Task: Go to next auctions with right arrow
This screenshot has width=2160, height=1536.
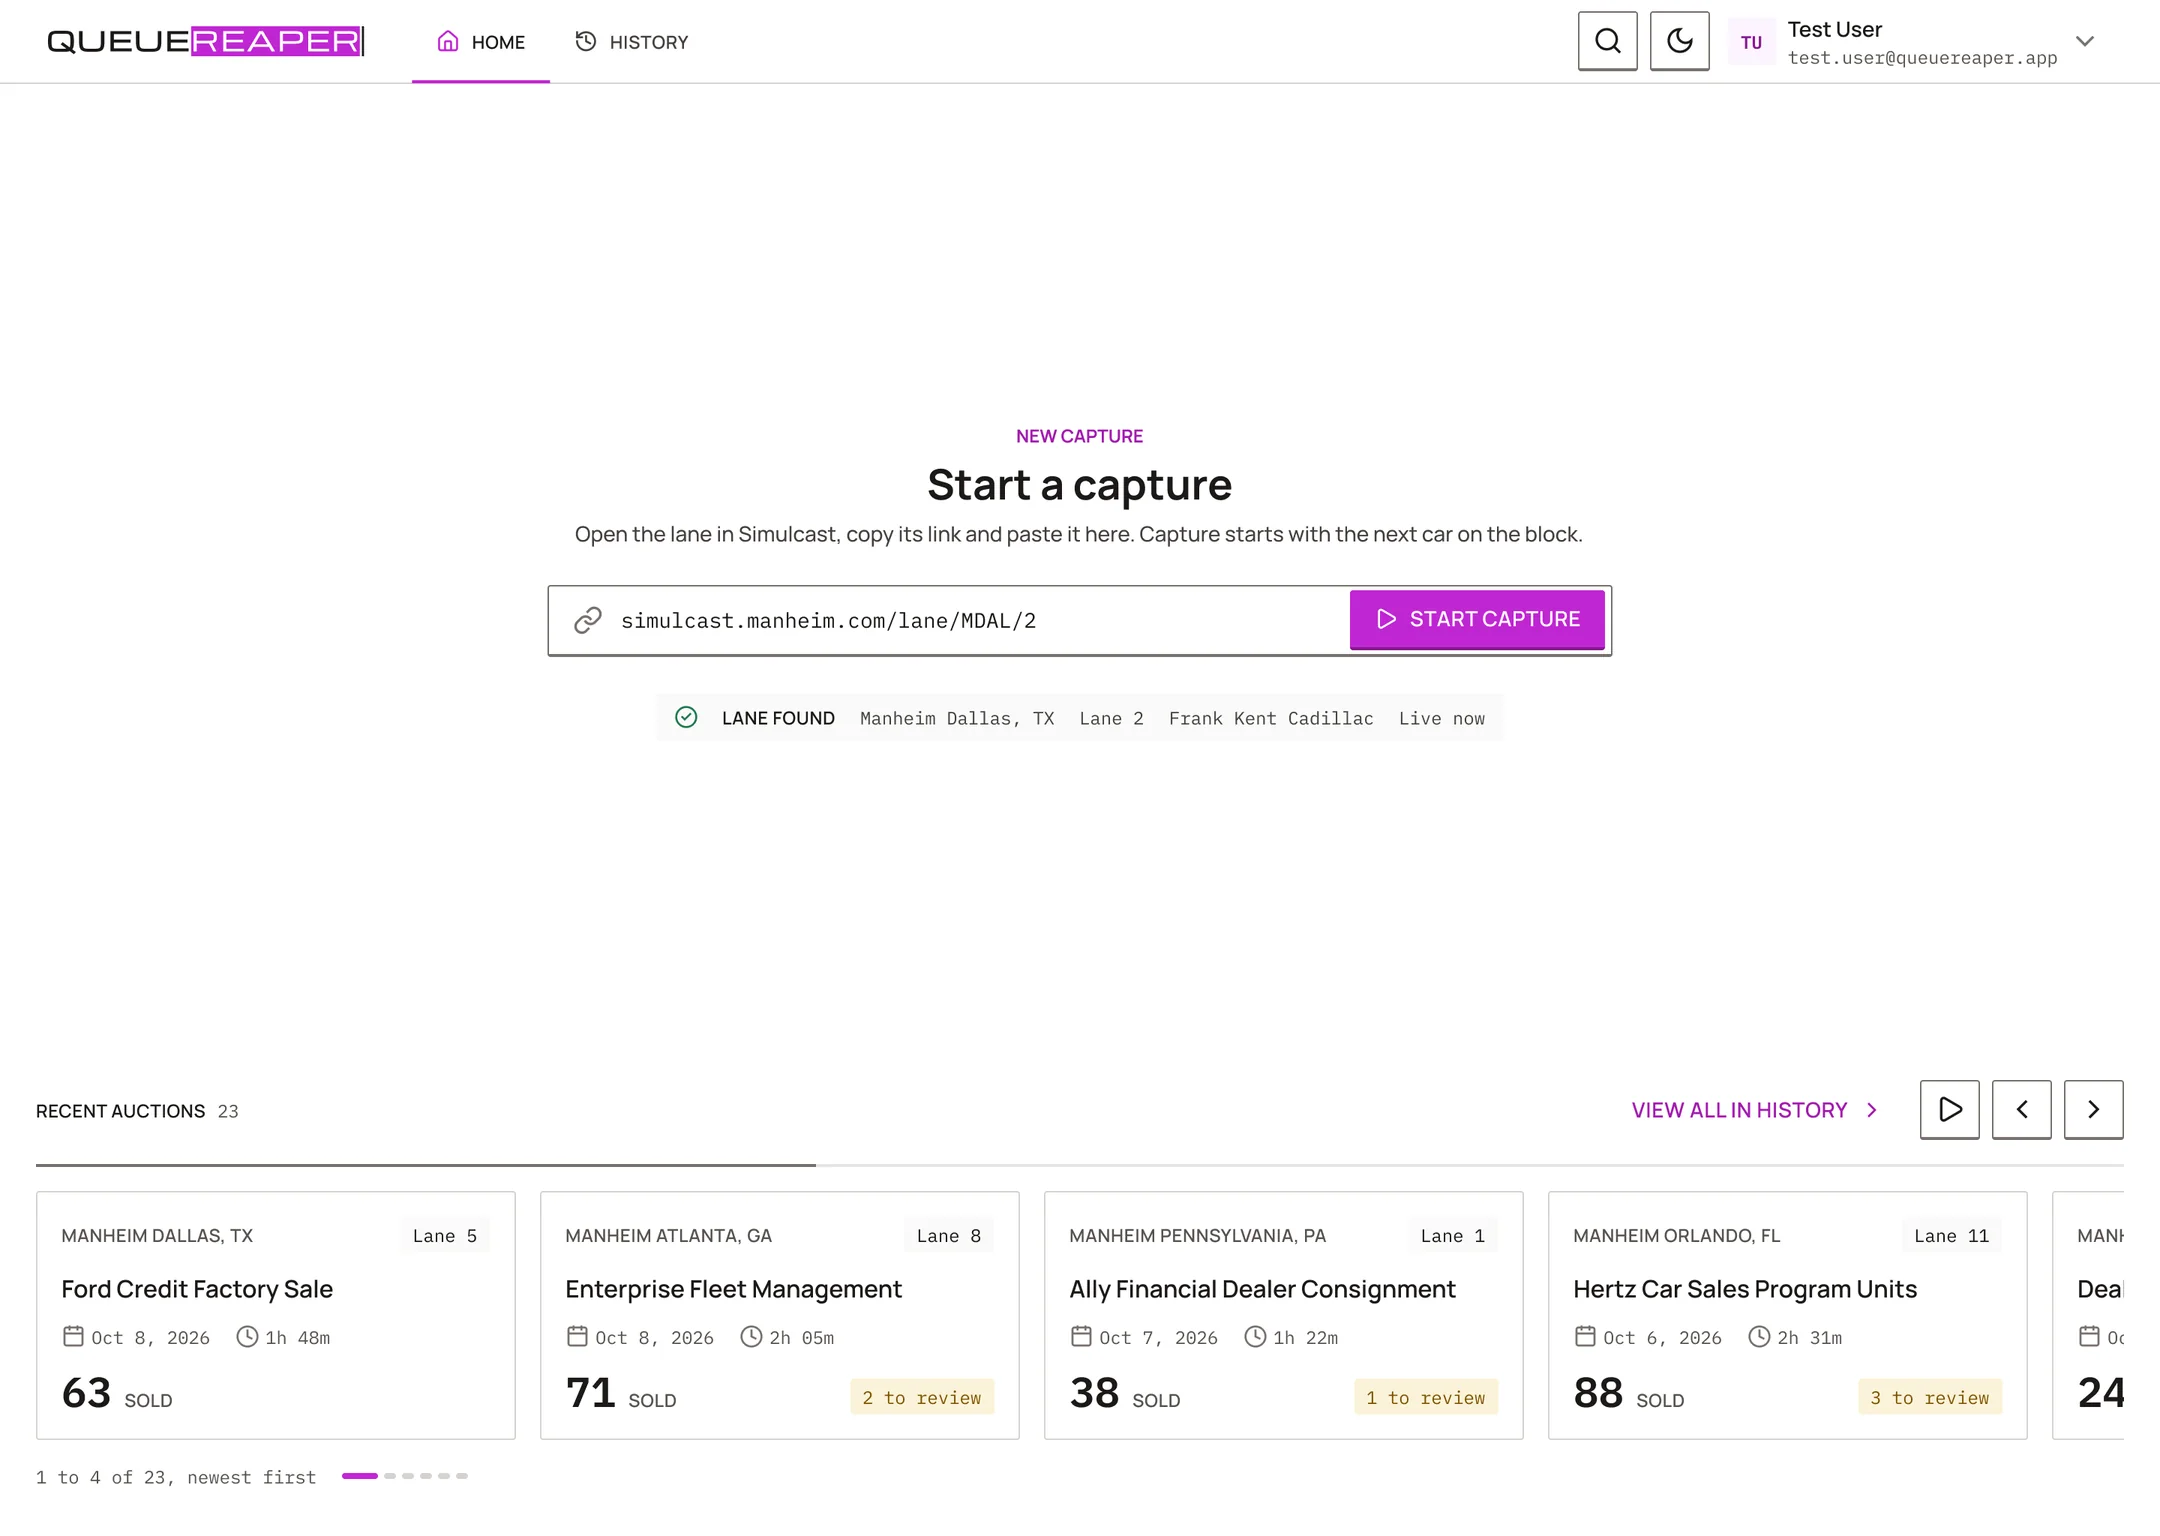Action: (x=2093, y=1109)
